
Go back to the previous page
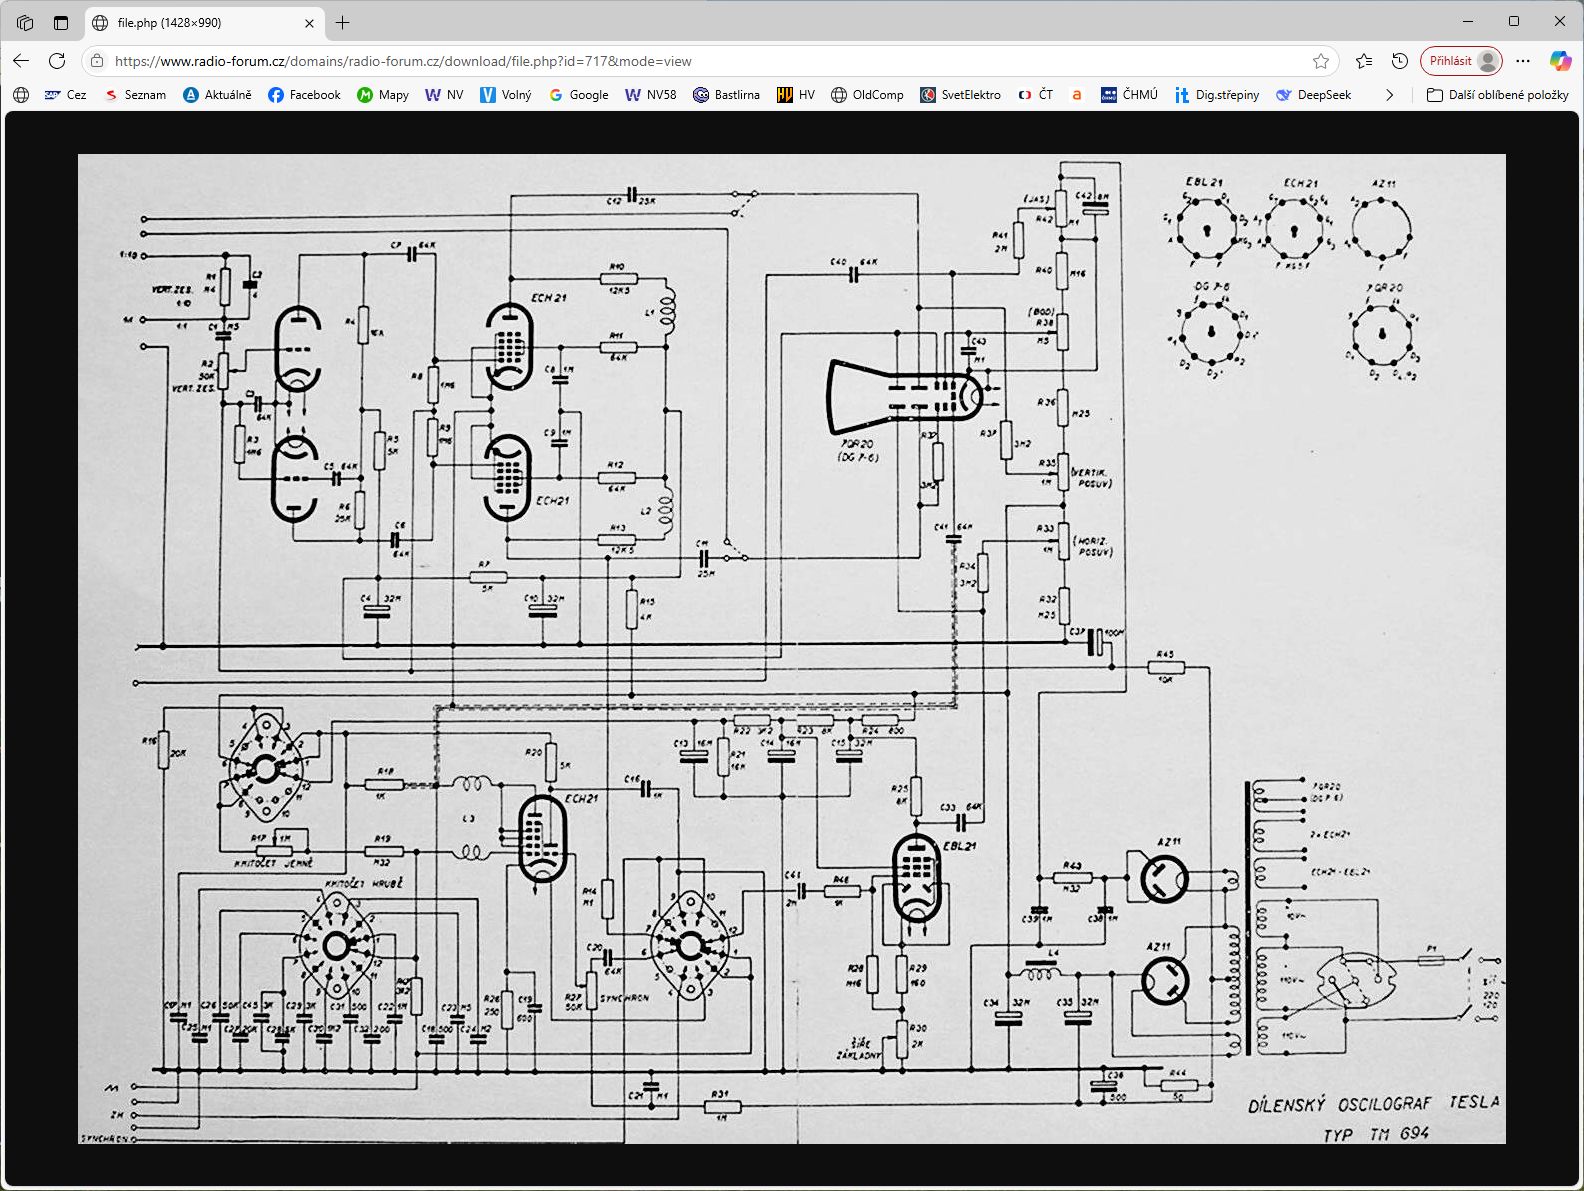[21, 61]
